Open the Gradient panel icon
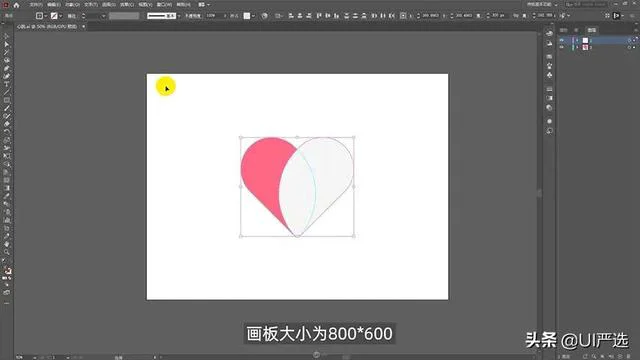This screenshot has width=640, height=360. (549, 98)
